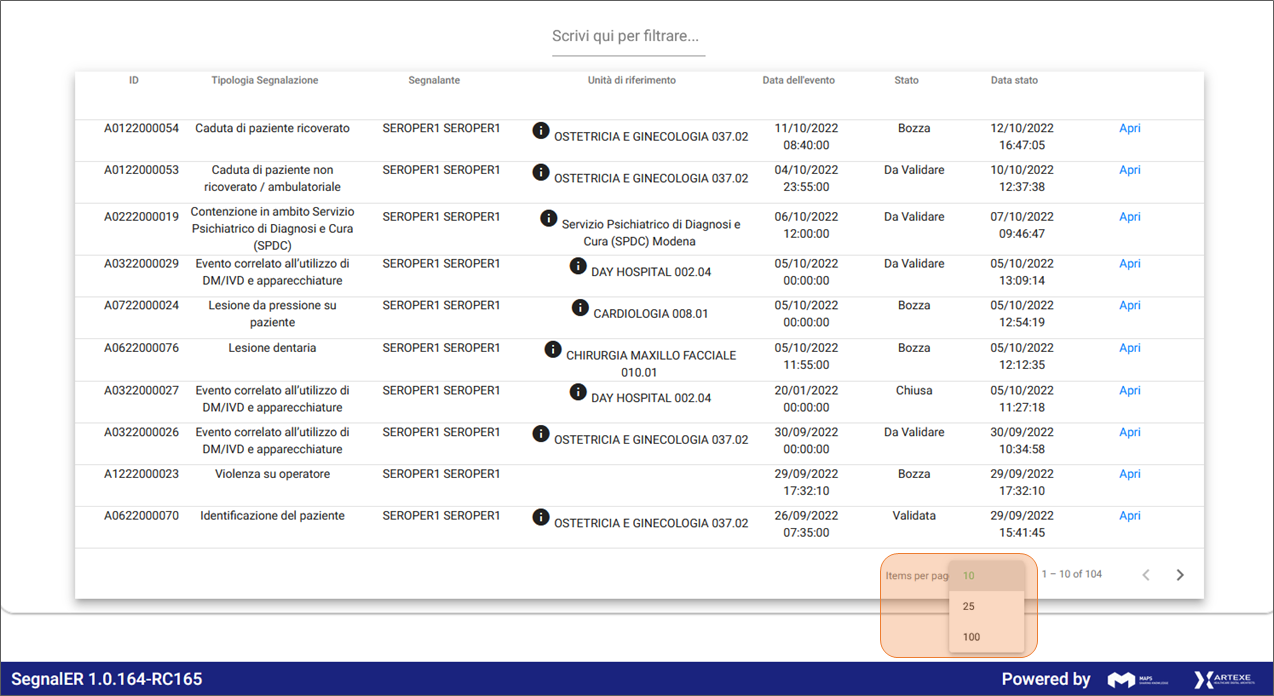This screenshot has height=696, width=1274.
Task: Click info icon beside Servizio Psichiatrico unit
Action: click(x=548, y=218)
